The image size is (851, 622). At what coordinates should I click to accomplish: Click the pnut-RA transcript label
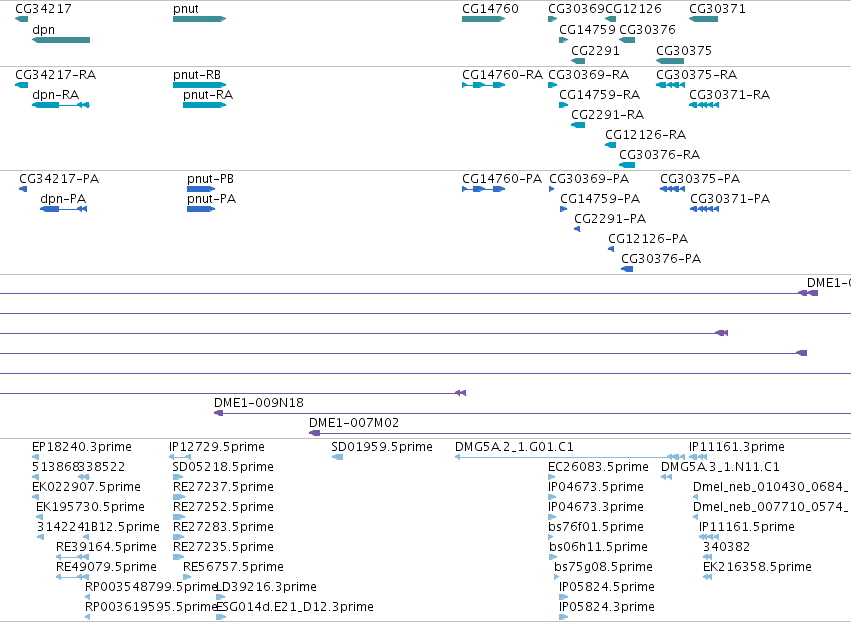click(x=208, y=94)
